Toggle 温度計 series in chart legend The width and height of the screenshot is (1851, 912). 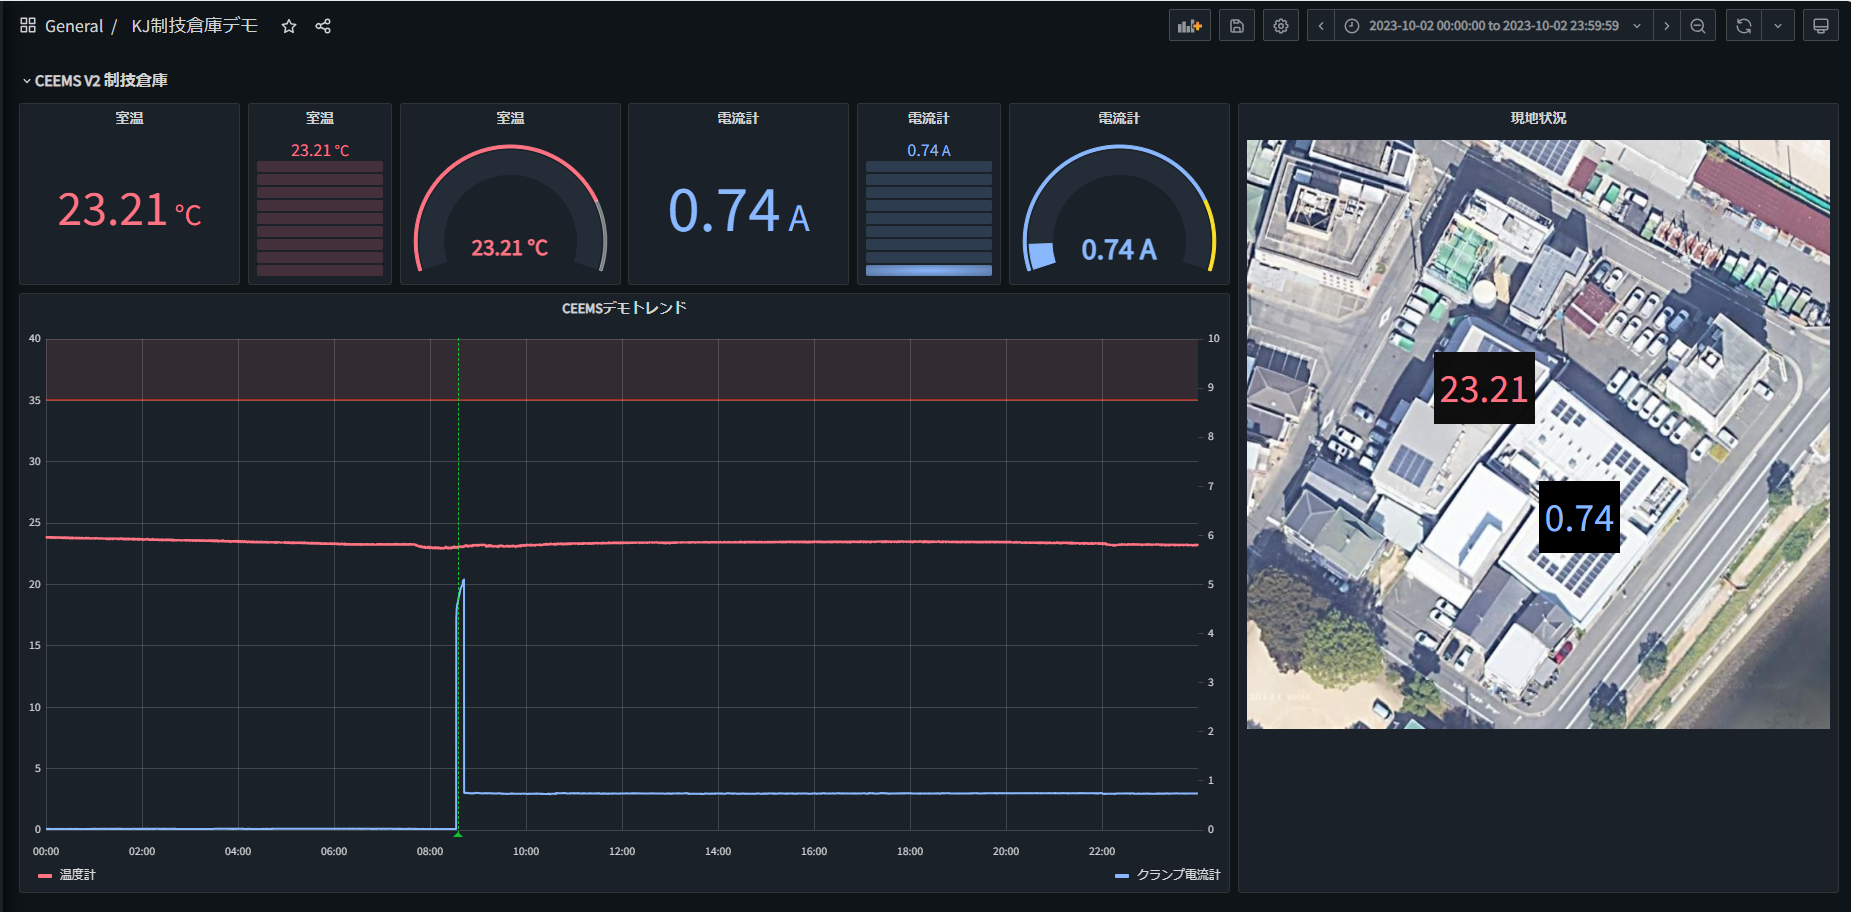click(77, 875)
